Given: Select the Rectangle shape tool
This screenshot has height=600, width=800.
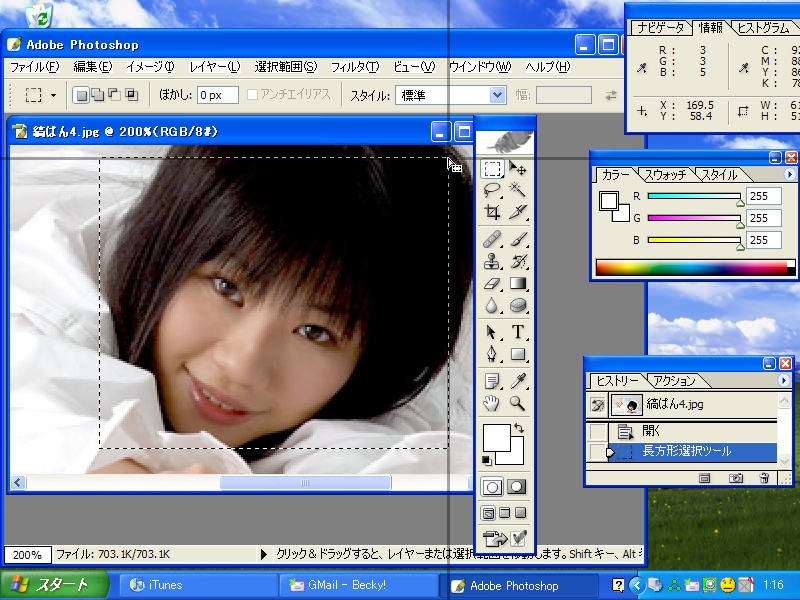Looking at the screenshot, I should click(x=518, y=354).
